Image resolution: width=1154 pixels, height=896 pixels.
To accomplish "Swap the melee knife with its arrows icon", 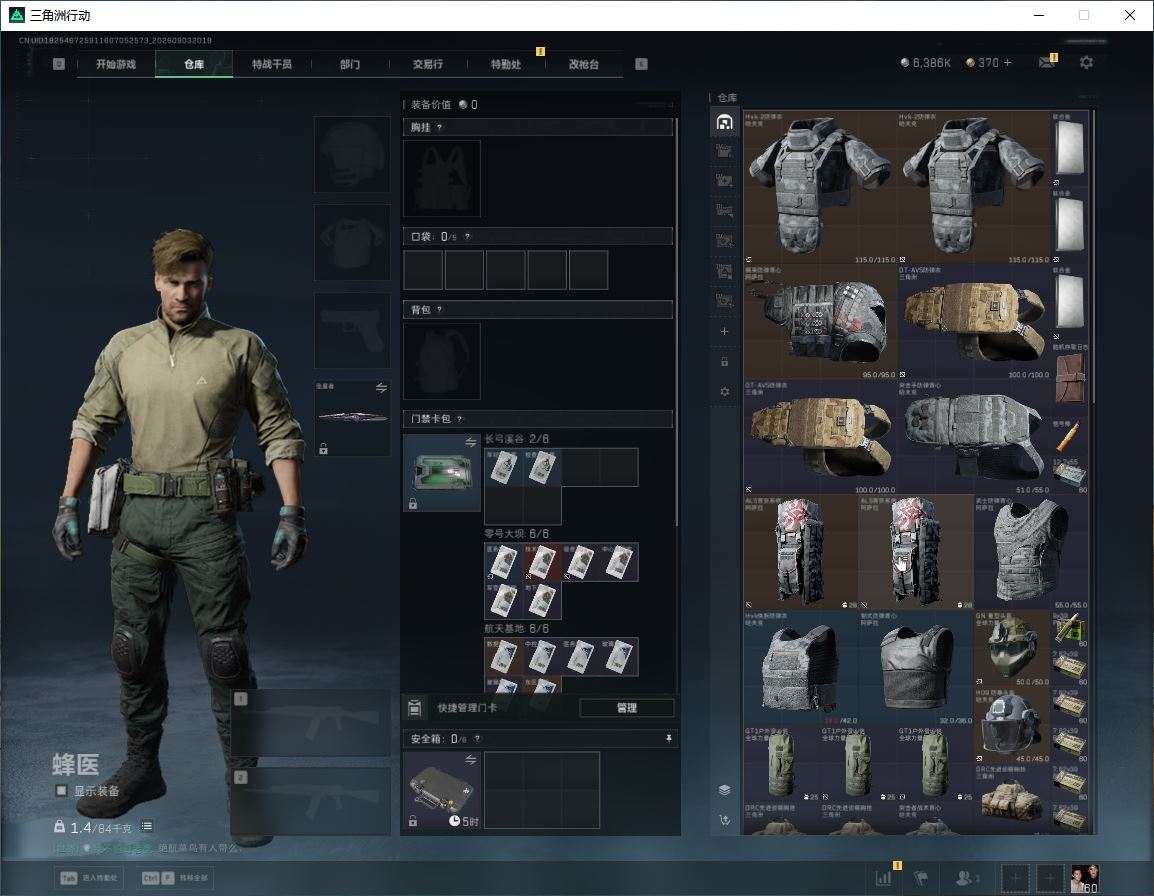I will tap(381, 388).
